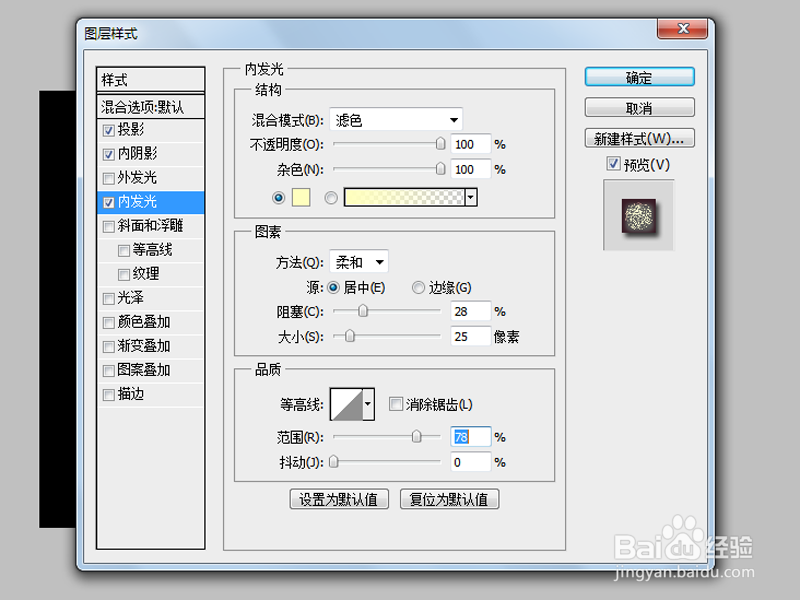Click the 杂色 value field
This screenshot has width=800, height=600.
click(470, 169)
